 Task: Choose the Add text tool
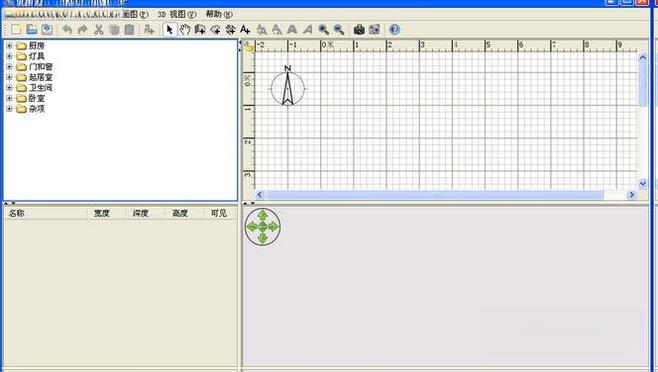[x=245, y=29]
